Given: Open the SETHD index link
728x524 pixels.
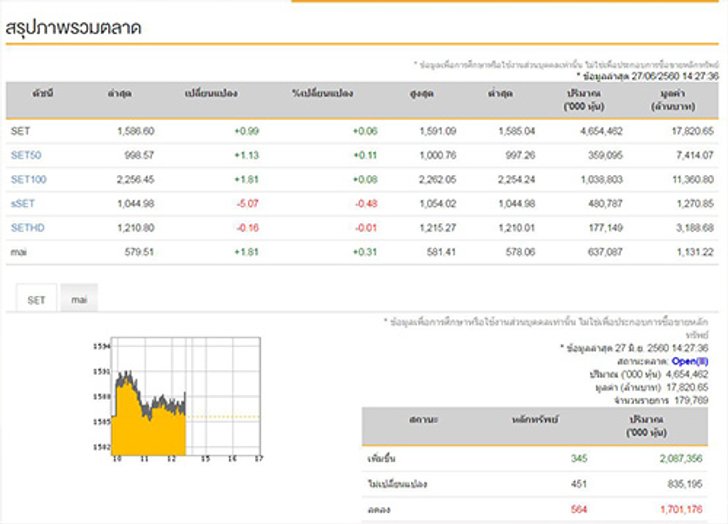Looking at the screenshot, I should 28,227.
